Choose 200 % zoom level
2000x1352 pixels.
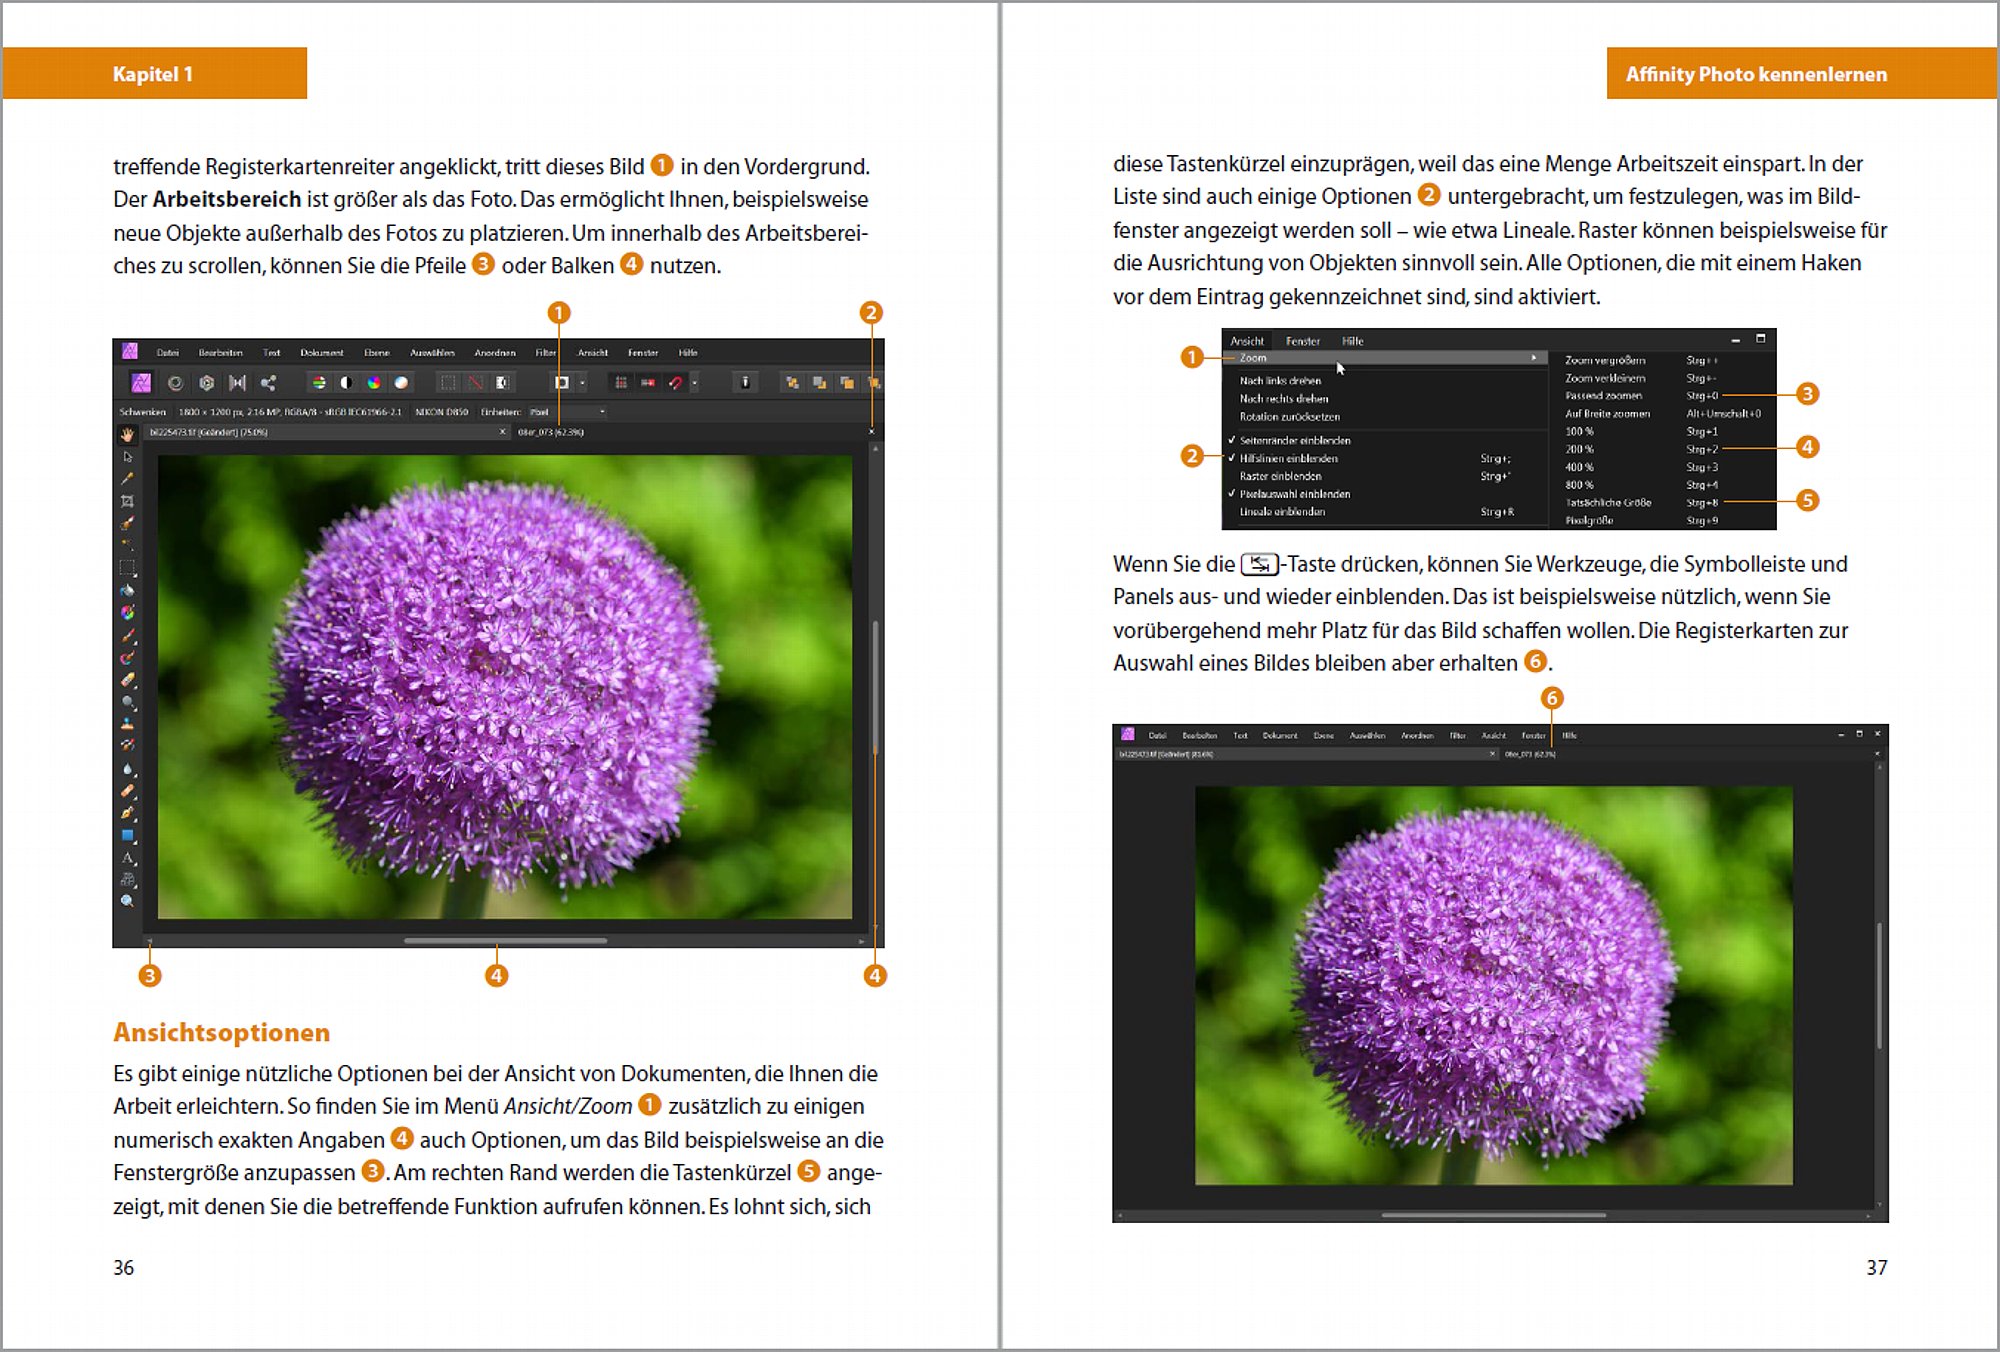click(x=1662, y=449)
